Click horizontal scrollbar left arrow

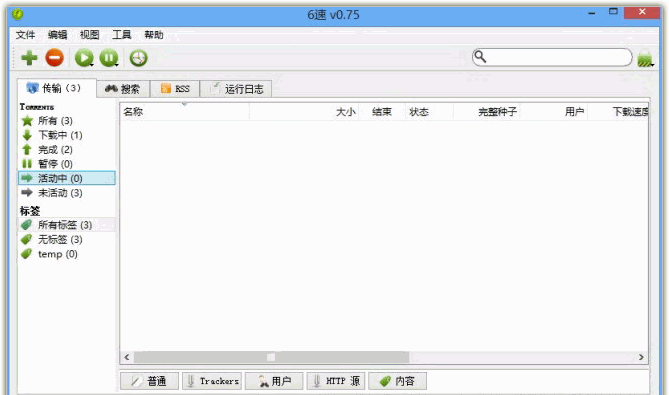pos(127,357)
